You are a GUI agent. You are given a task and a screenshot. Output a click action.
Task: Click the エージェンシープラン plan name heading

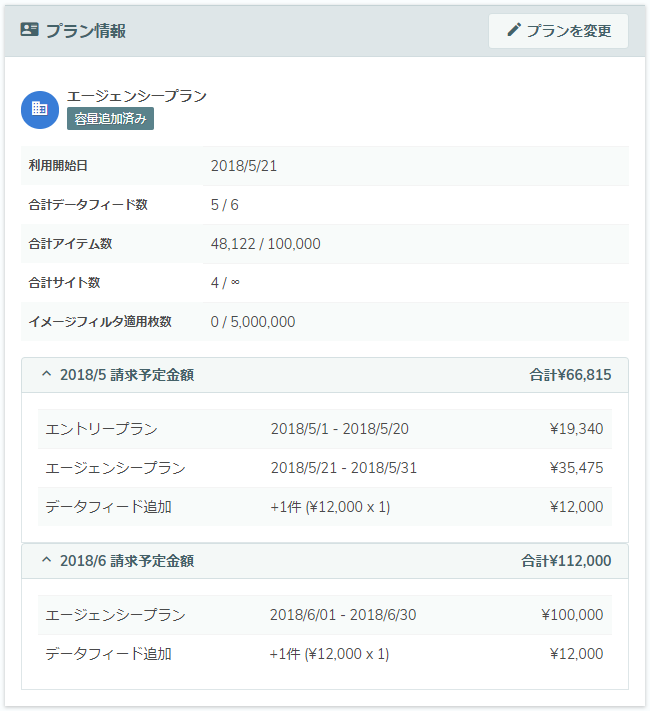137,96
